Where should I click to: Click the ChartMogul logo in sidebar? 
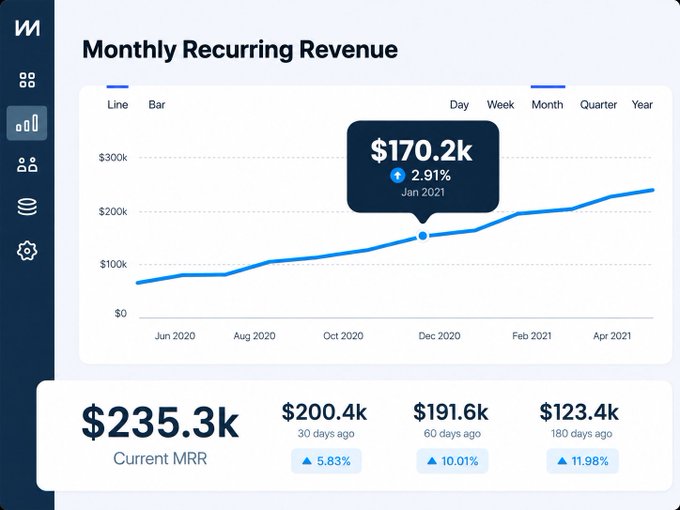click(27, 28)
